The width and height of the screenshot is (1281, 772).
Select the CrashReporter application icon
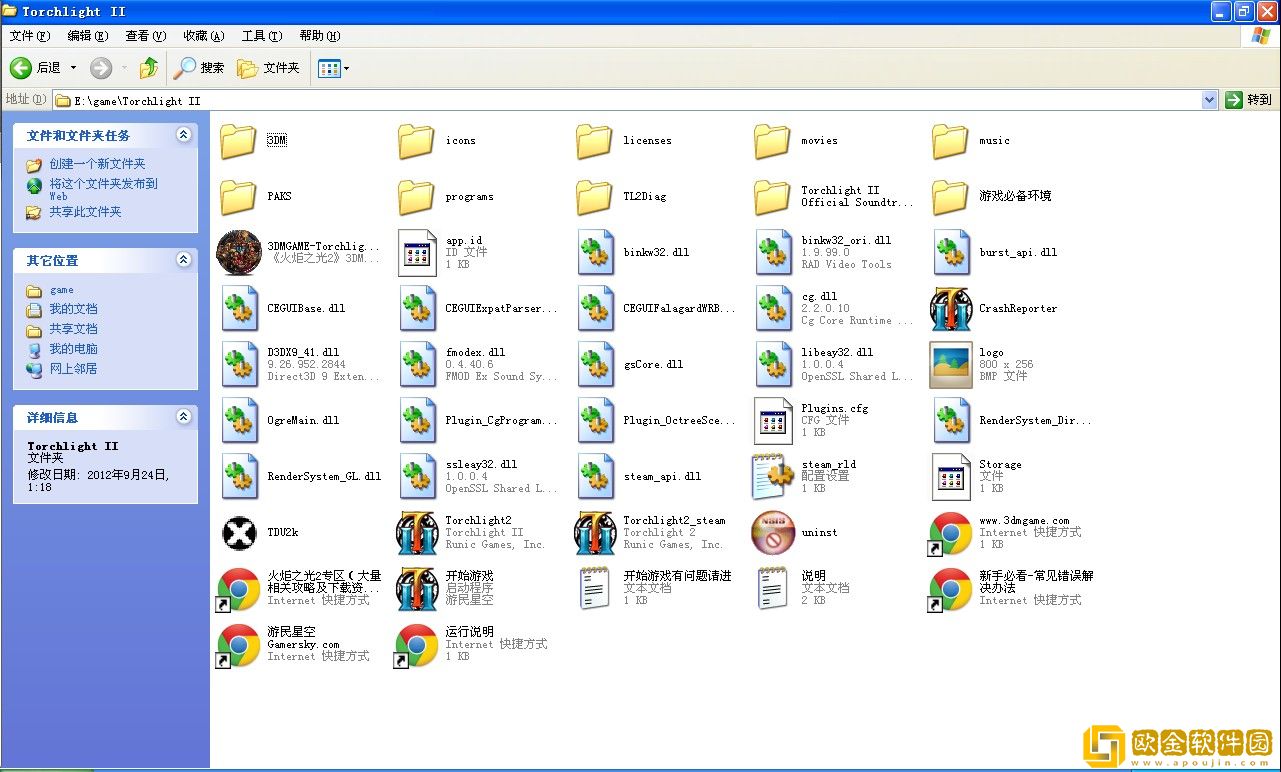click(x=950, y=309)
